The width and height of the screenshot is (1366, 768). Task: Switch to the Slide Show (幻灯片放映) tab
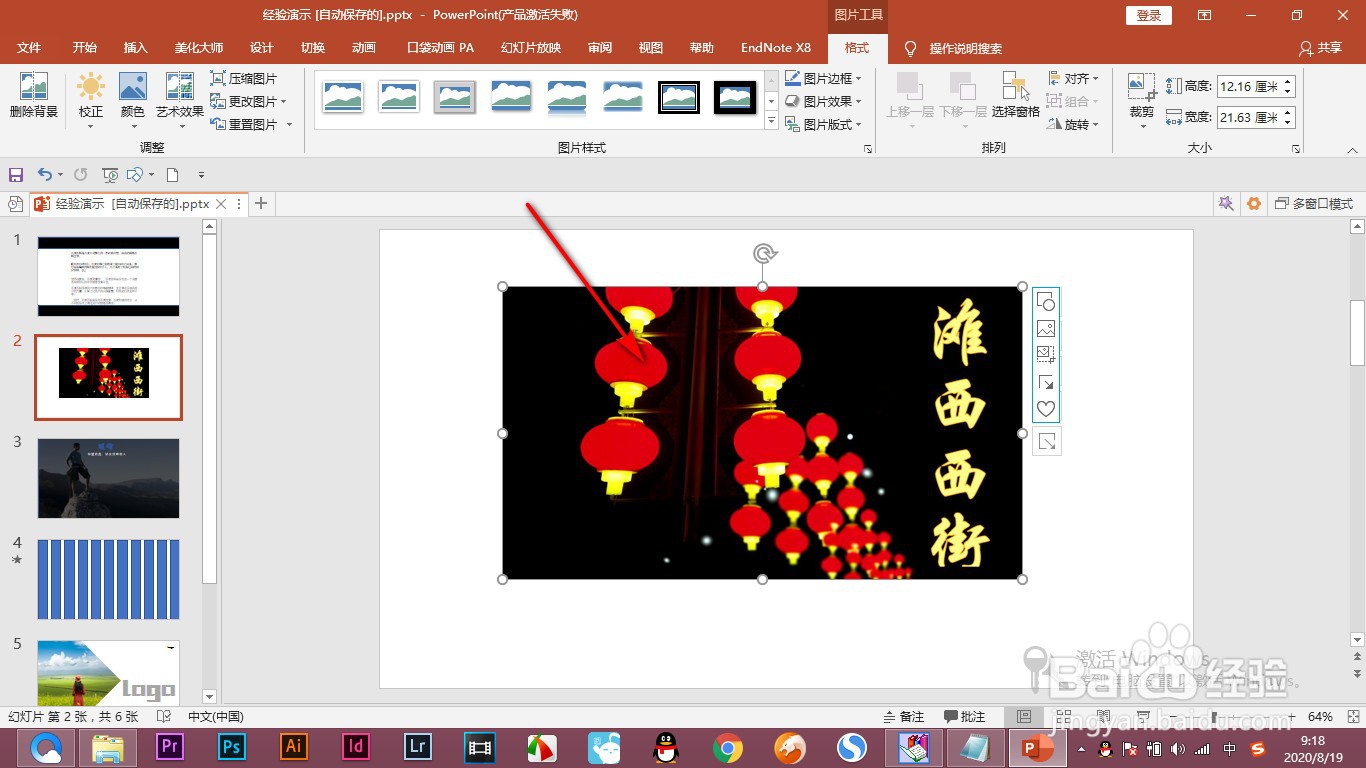tap(531, 48)
